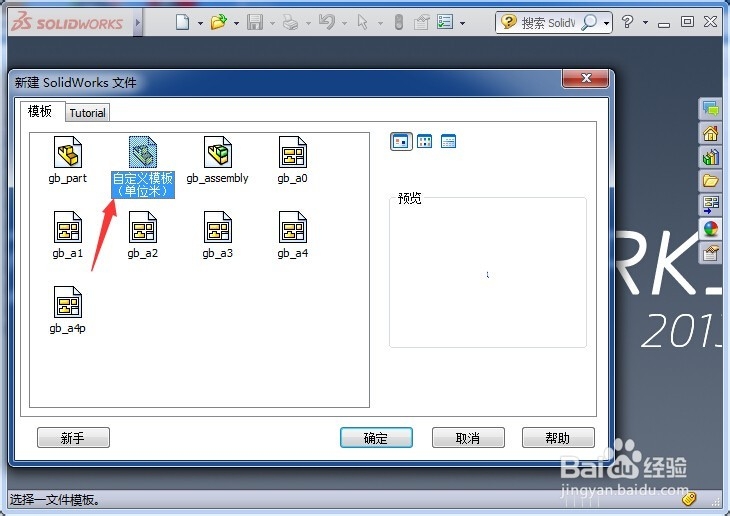Open the Help dropdown arrow

click(645, 22)
